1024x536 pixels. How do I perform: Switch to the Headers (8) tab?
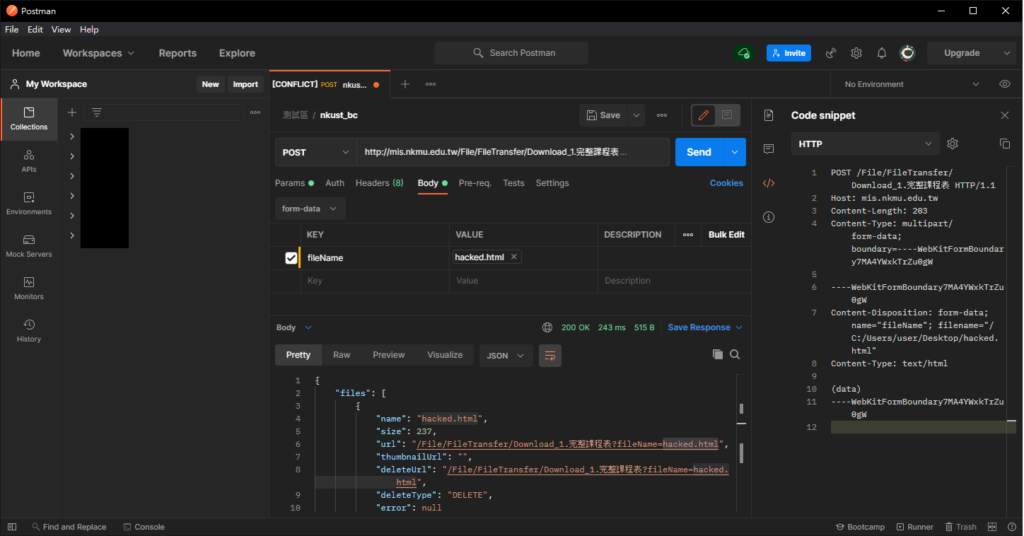coord(379,183)
